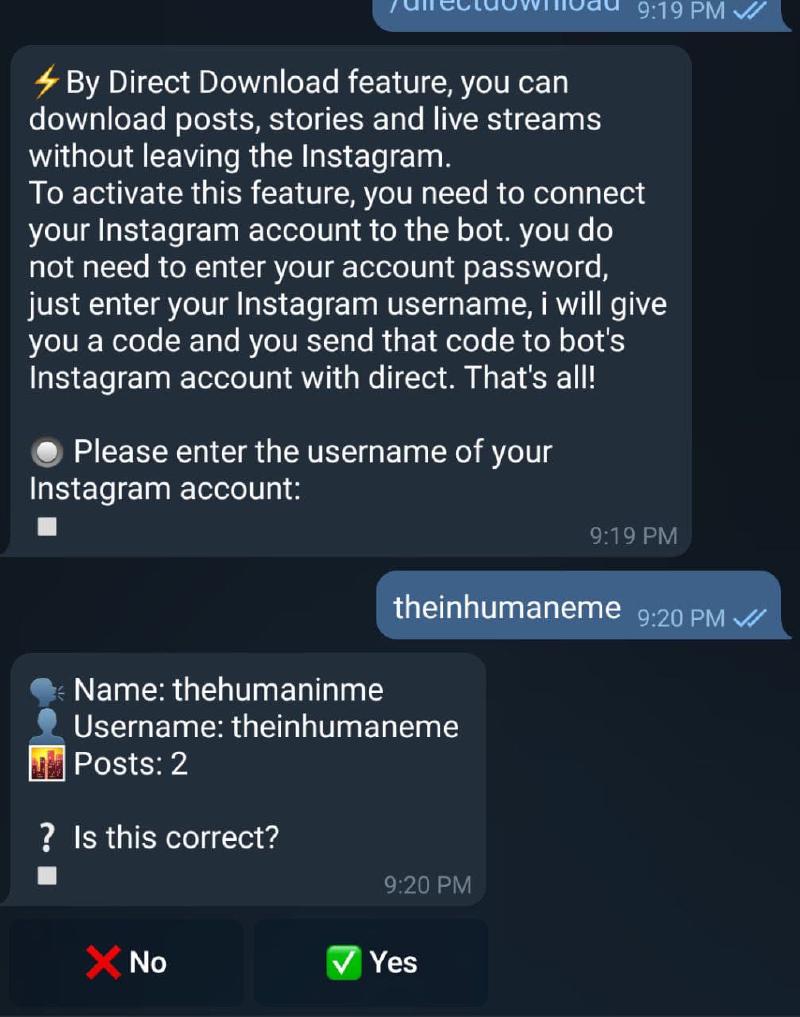Tap the double-check mark on directdownload message
Screen dimensions: 800x1017
749,10
